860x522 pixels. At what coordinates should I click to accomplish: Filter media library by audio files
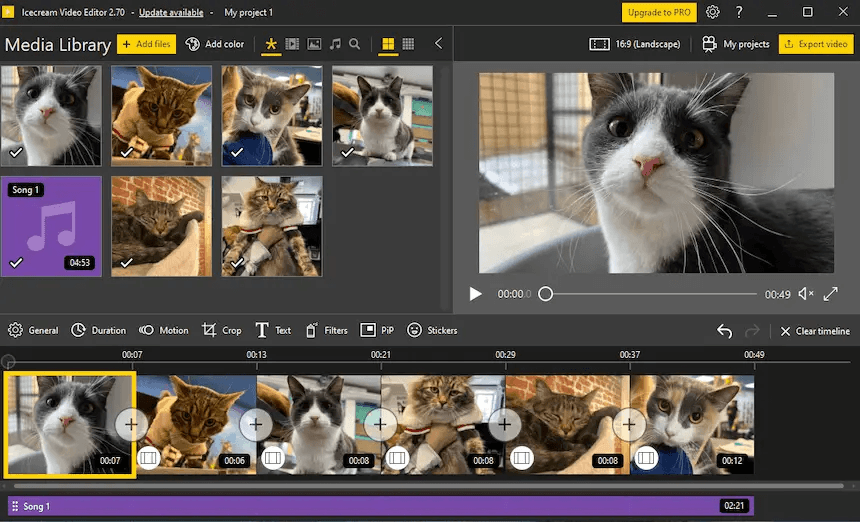click(x=335, y=44)
